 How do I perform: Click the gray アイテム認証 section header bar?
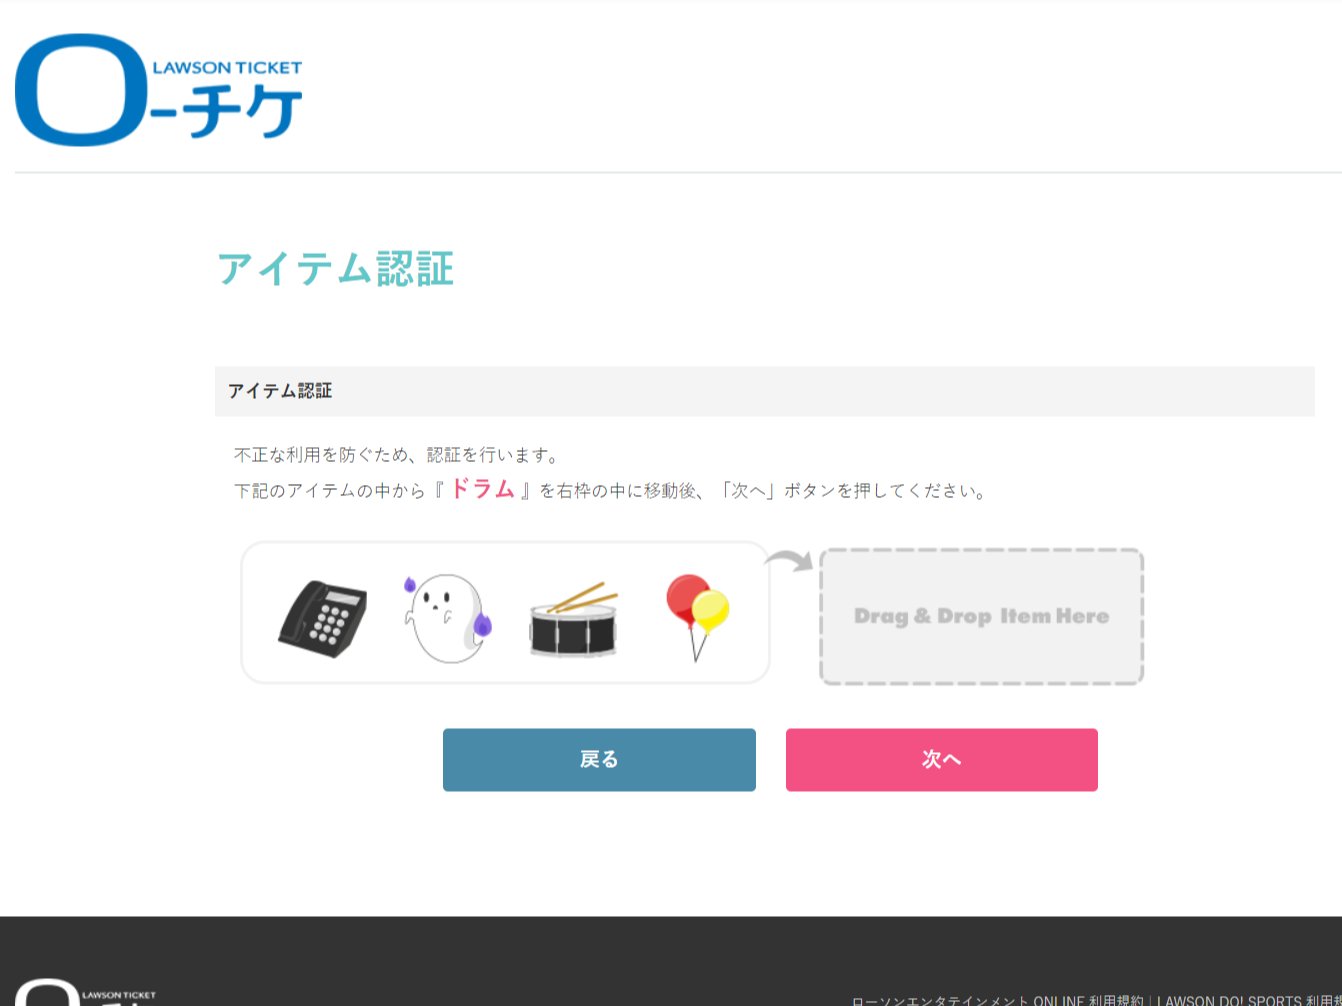765,391
